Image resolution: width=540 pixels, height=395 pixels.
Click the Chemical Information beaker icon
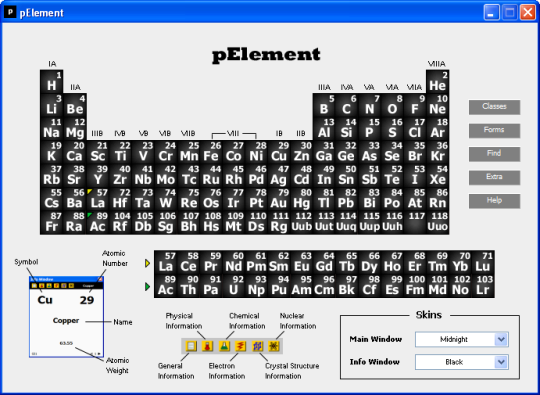click(x=224, y=345)
